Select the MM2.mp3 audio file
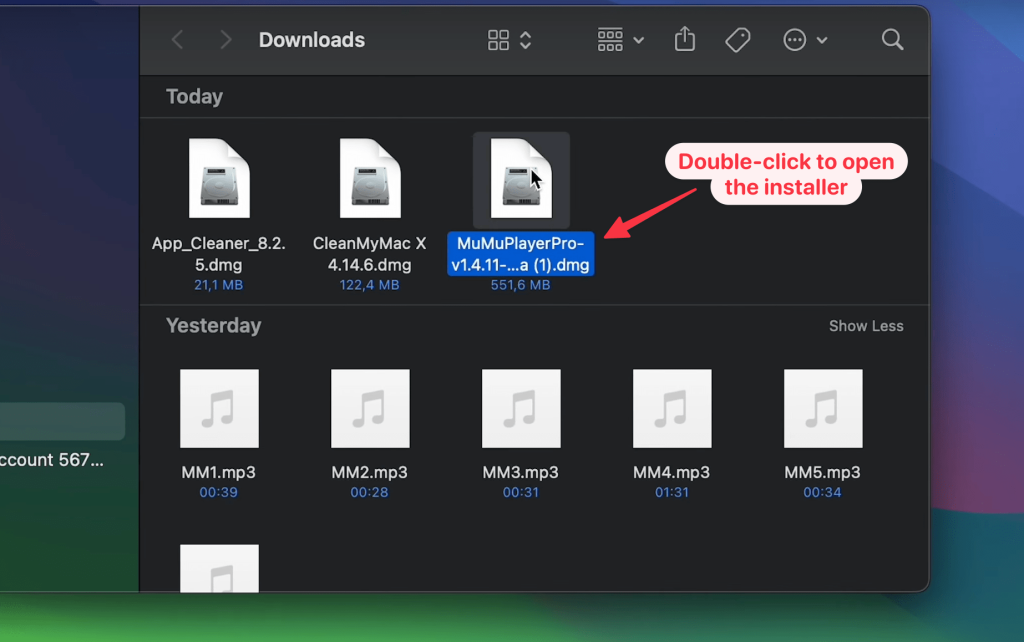This screenshot has width=1024, height=642. (370, 408)
